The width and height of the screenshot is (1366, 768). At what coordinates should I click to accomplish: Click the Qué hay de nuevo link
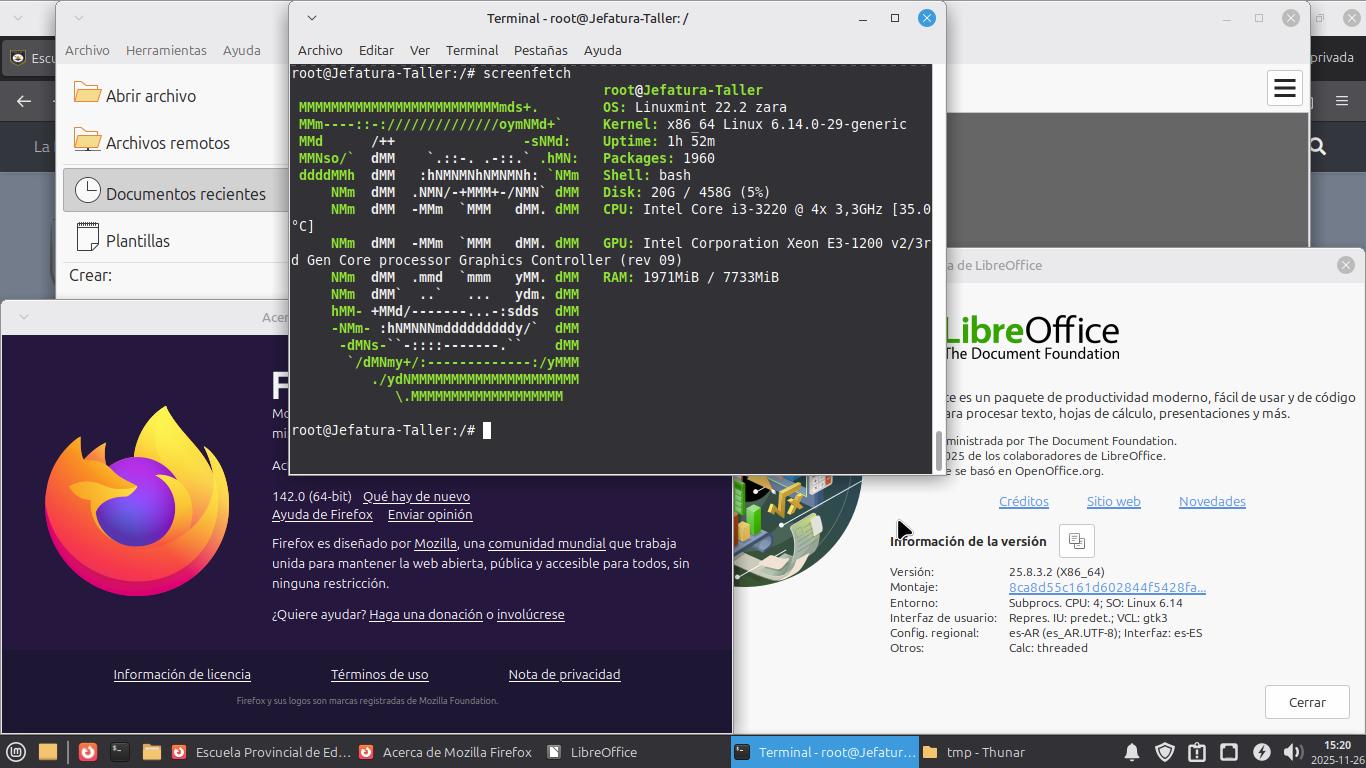click(x=416, y=496)
